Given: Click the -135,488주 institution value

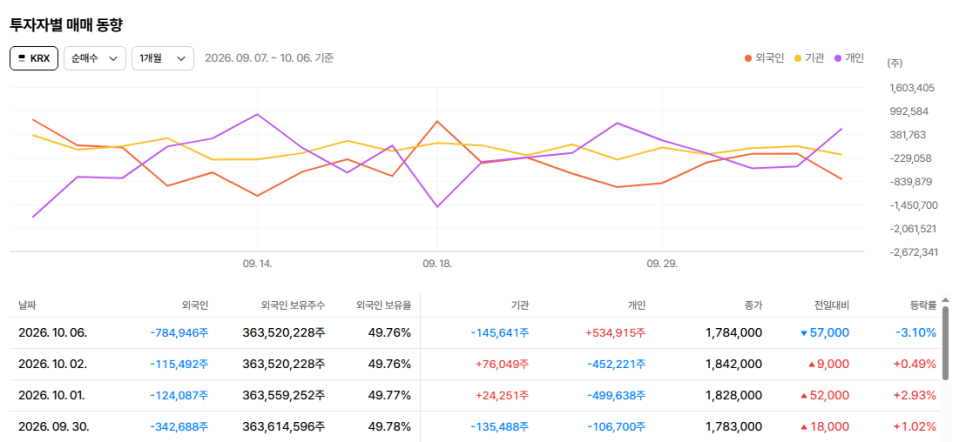Looking at the screenshot, I should (x=500, y=427).
